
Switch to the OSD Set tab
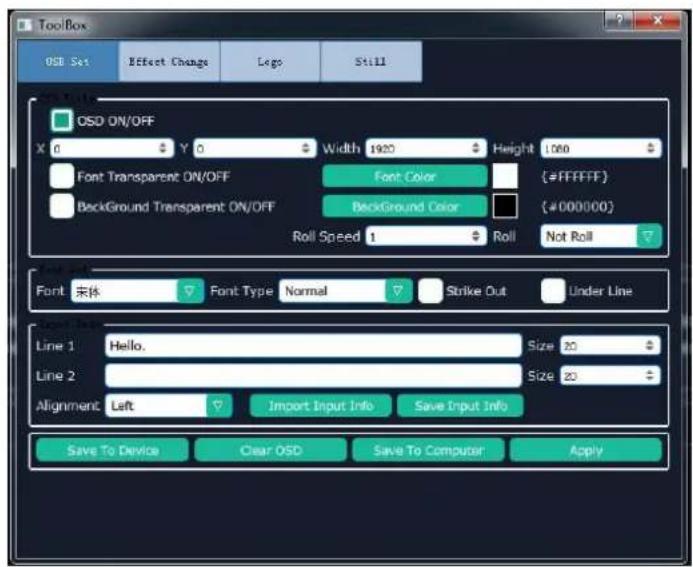(x=68, y=61)
